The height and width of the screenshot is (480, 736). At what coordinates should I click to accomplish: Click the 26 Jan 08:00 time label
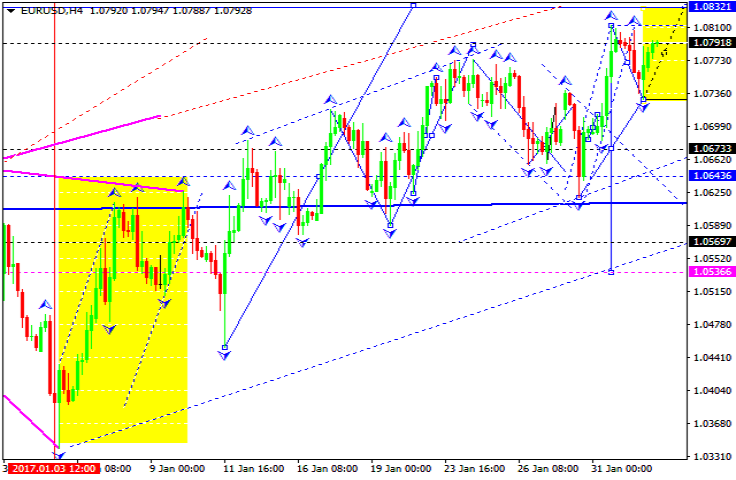coord(548,469)
